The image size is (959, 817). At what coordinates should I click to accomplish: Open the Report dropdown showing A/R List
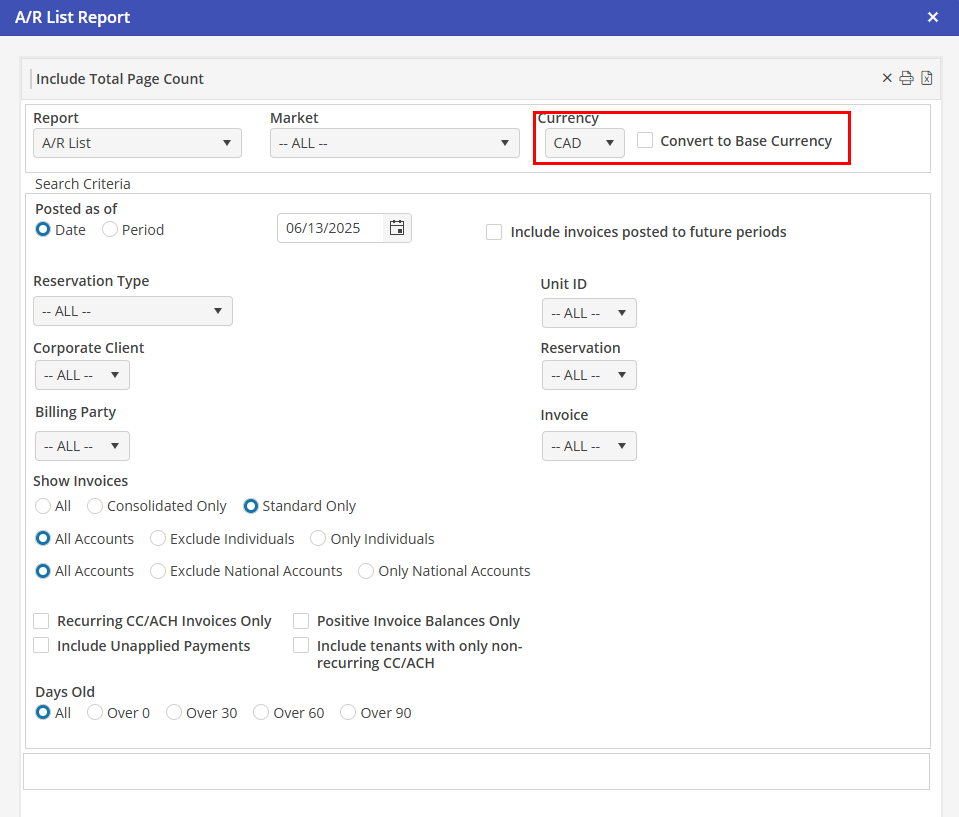137,143
